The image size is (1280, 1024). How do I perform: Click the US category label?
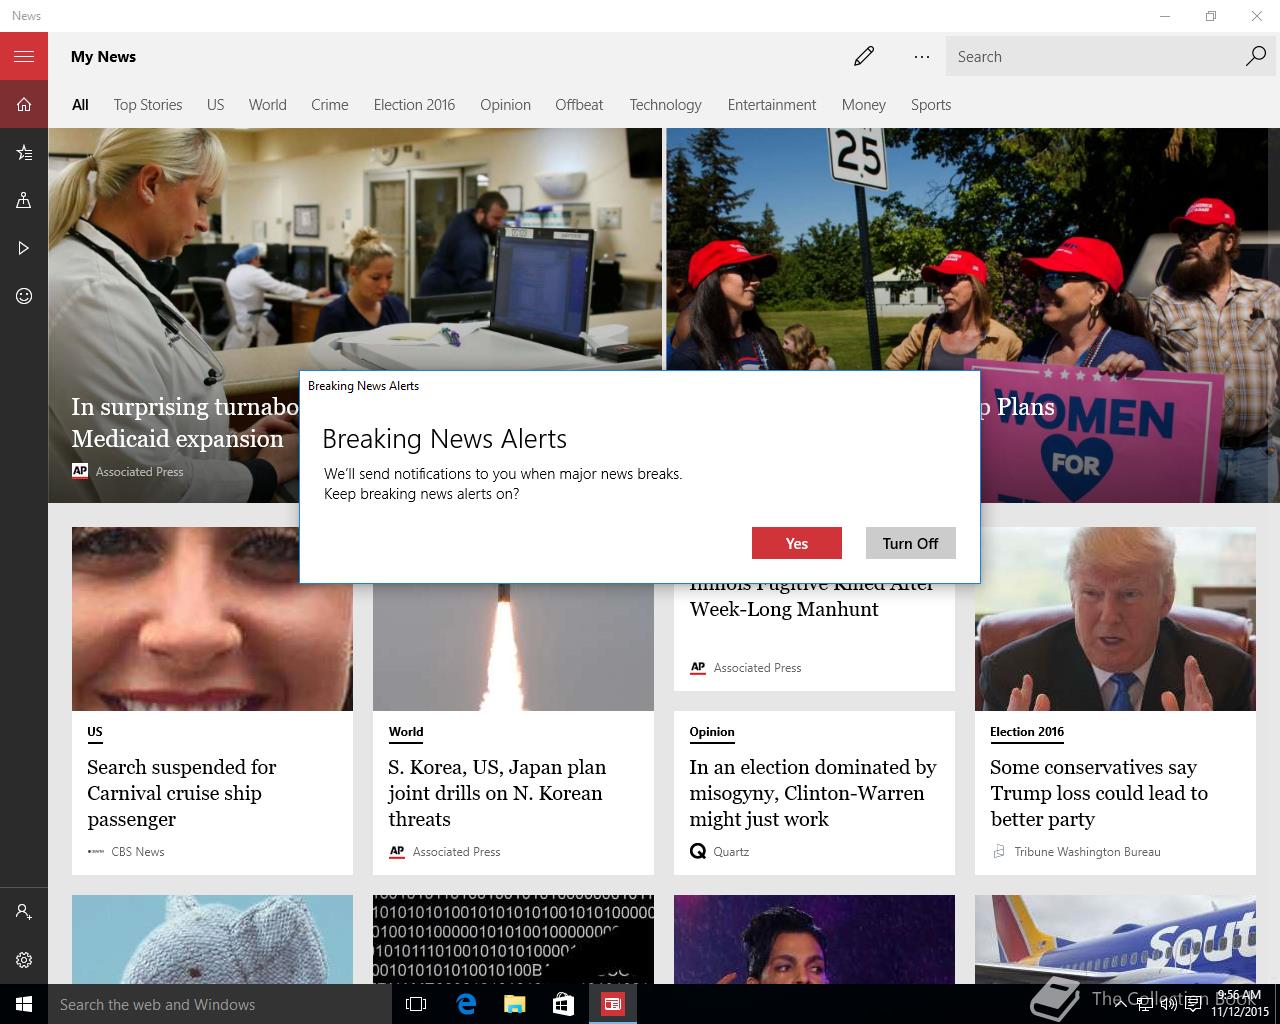pyautogui.click(x=95, y=732)
